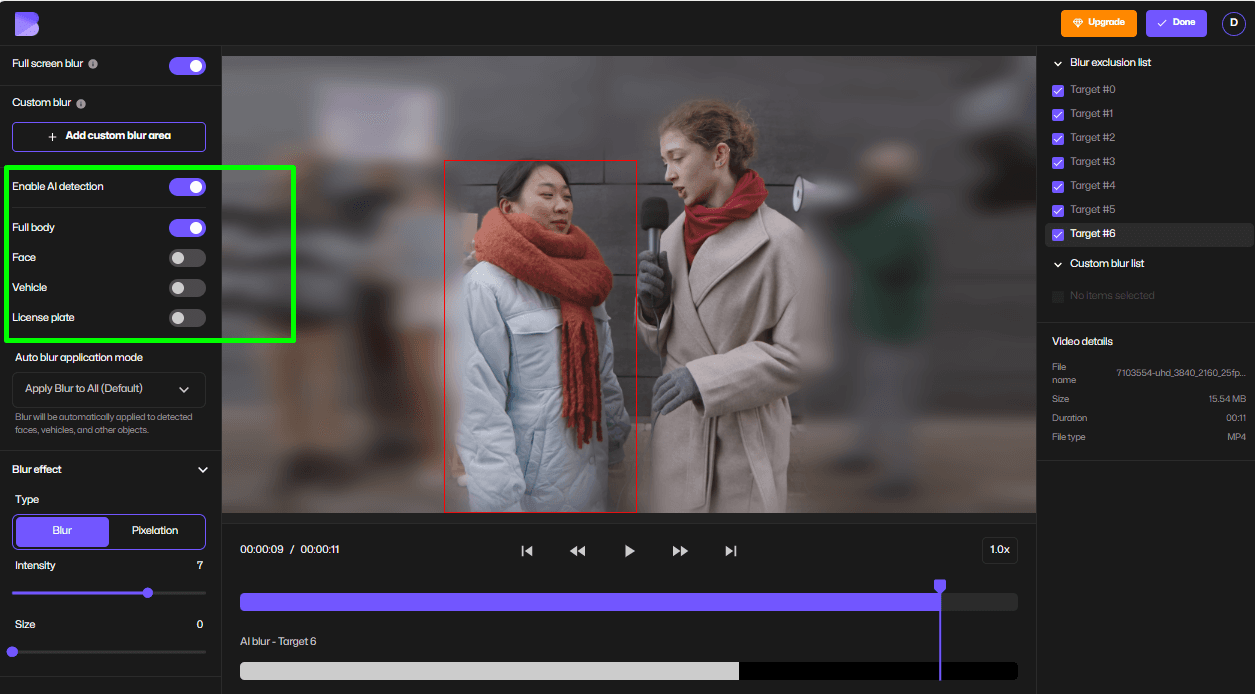Select the Blur type tab
The height and width of the screenshot is (694, 1255).
[x=60, y=531]
